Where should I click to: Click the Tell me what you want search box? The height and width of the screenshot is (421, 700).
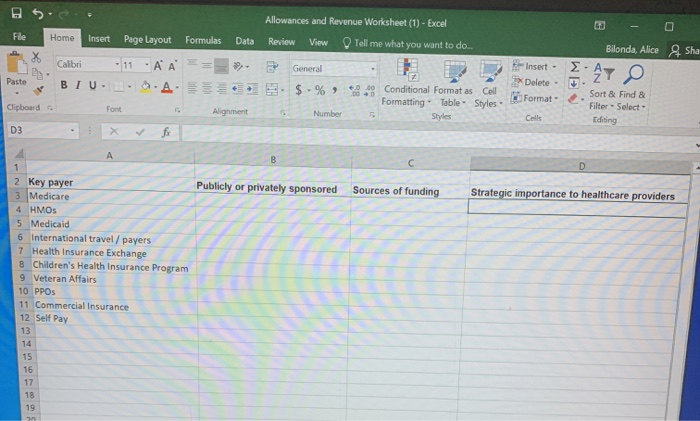(x=408, y=44)
